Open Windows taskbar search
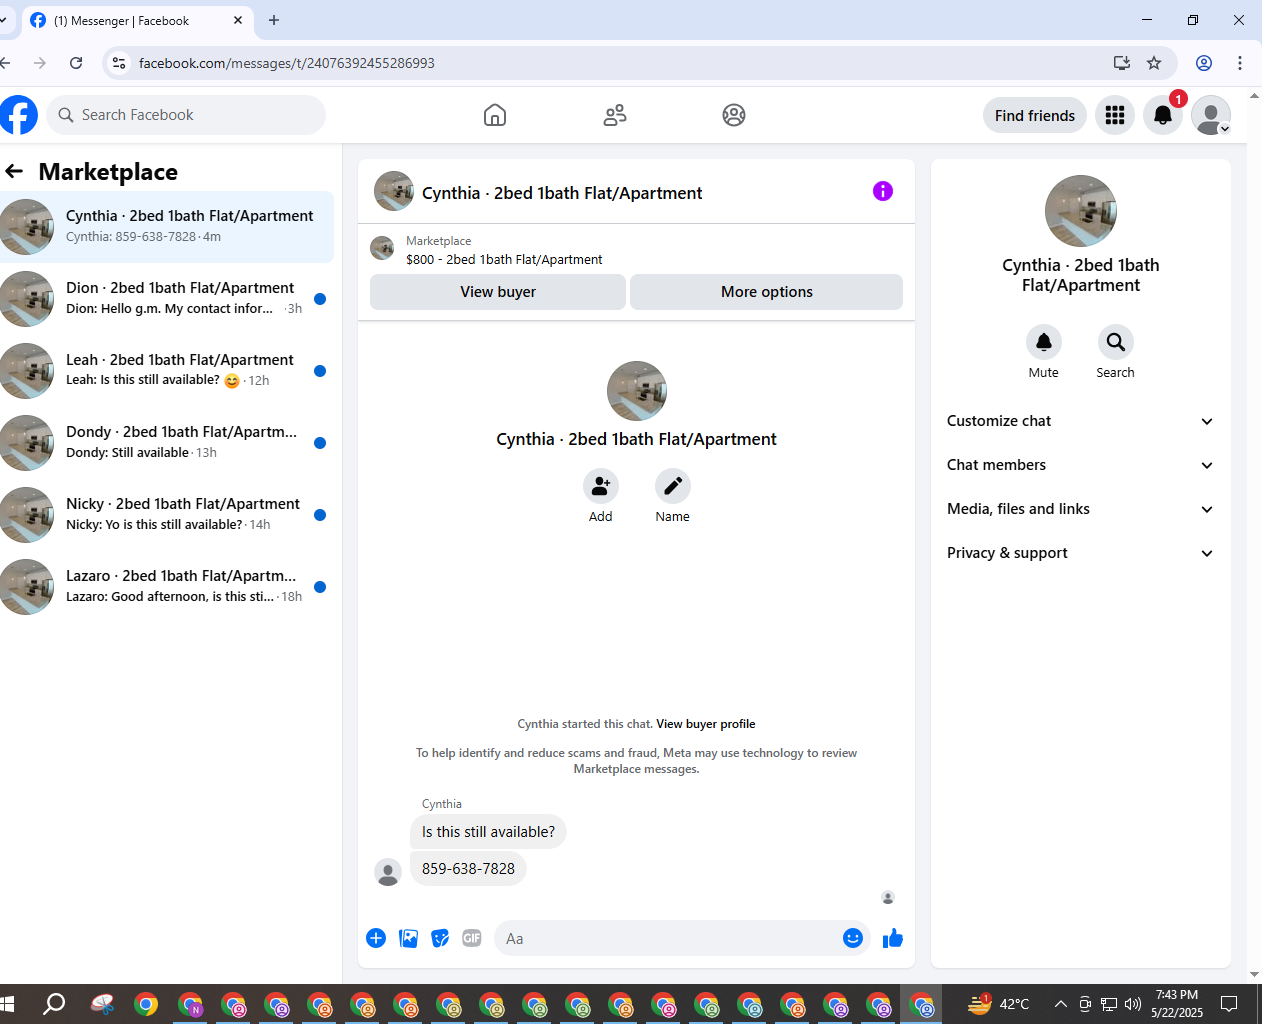This screenshot has height=1024, width=1262. point(54,1003)
